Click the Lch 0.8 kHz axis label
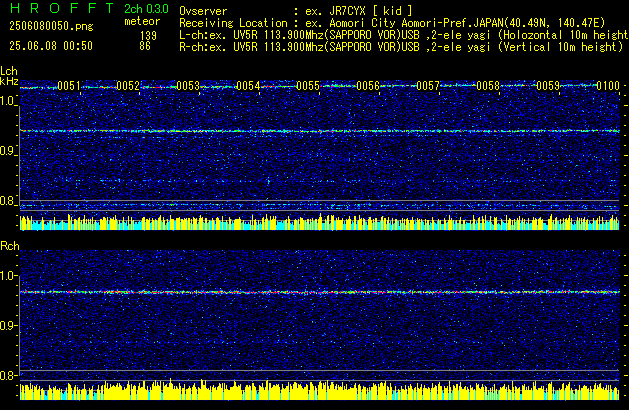 click(x=8, y=201)
